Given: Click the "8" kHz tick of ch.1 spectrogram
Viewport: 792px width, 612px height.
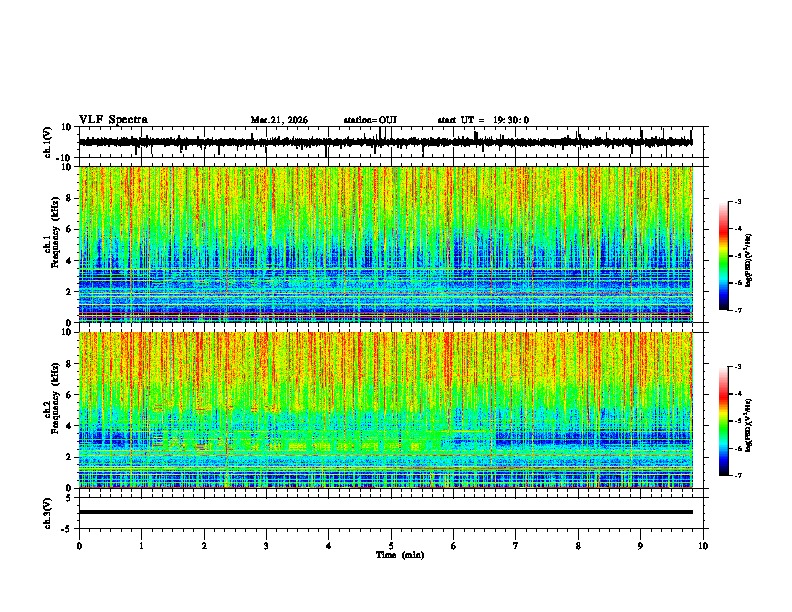Looking at the screenshot, I should (x=70, y=198).
